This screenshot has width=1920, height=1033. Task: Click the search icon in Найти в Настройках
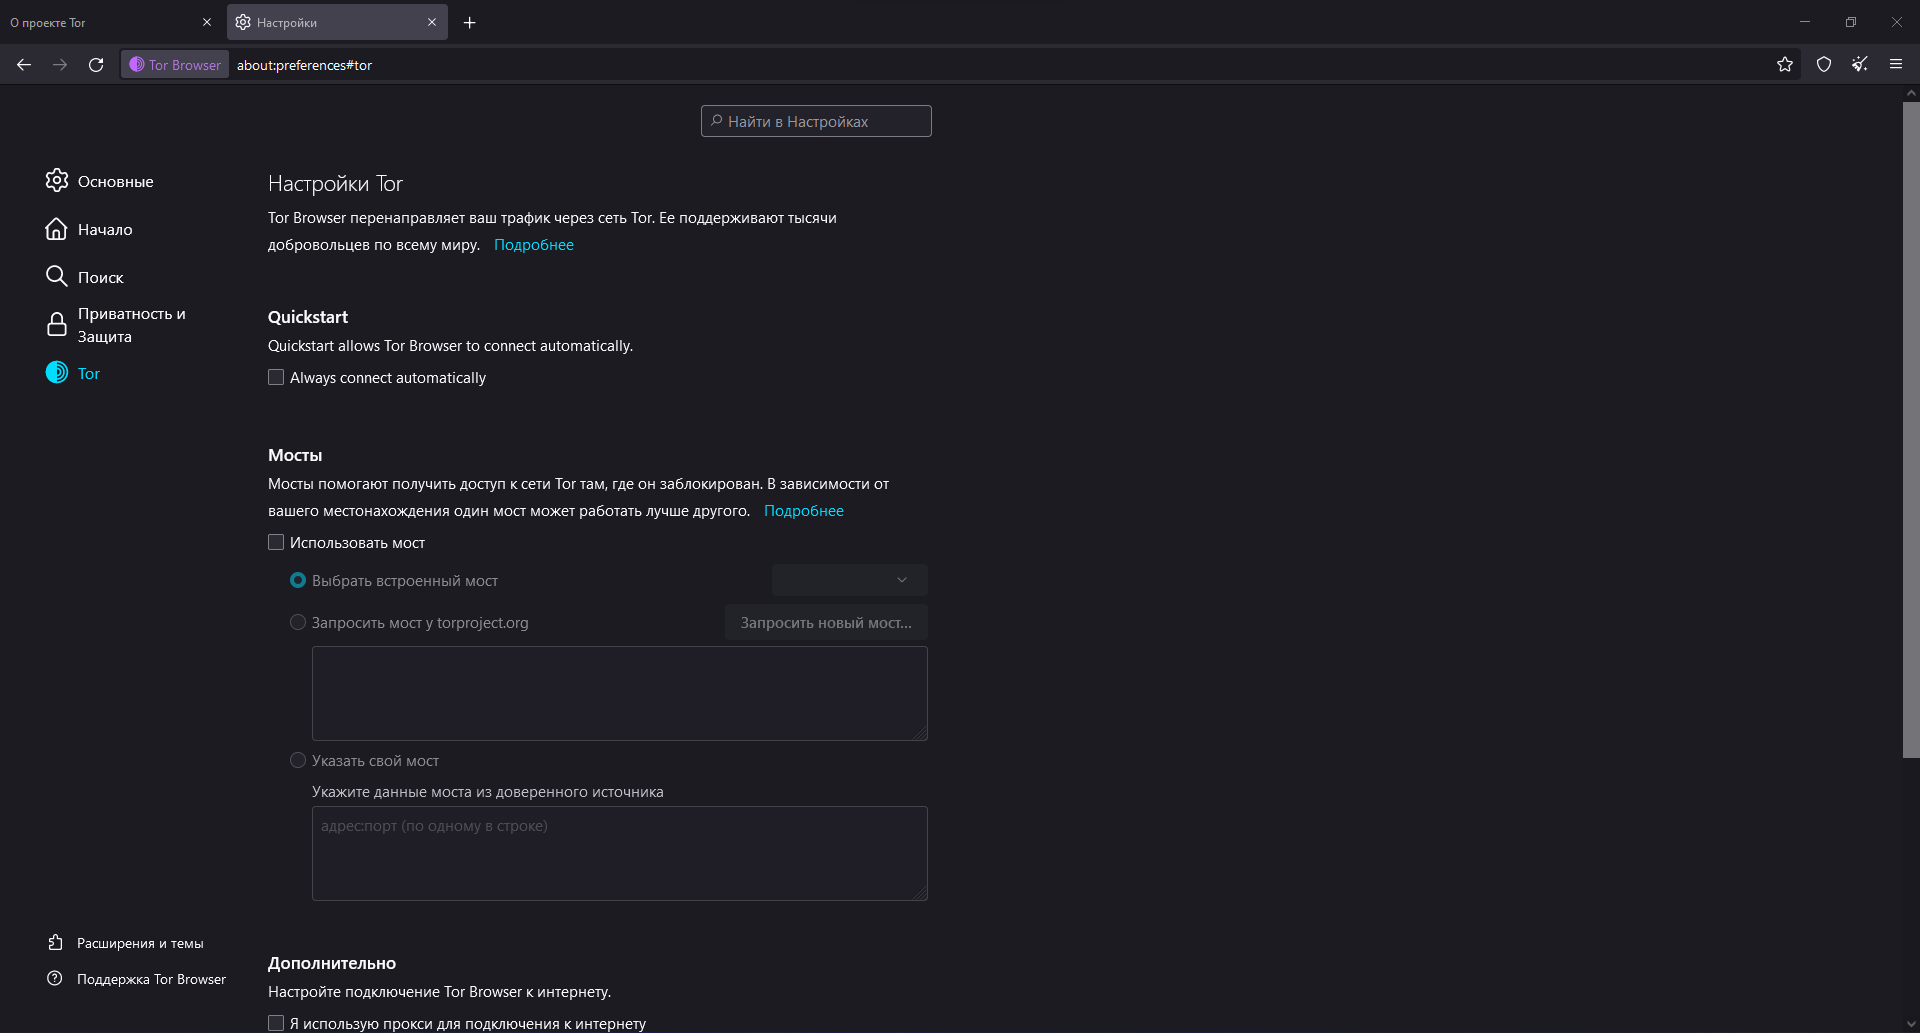pos(716,121)
